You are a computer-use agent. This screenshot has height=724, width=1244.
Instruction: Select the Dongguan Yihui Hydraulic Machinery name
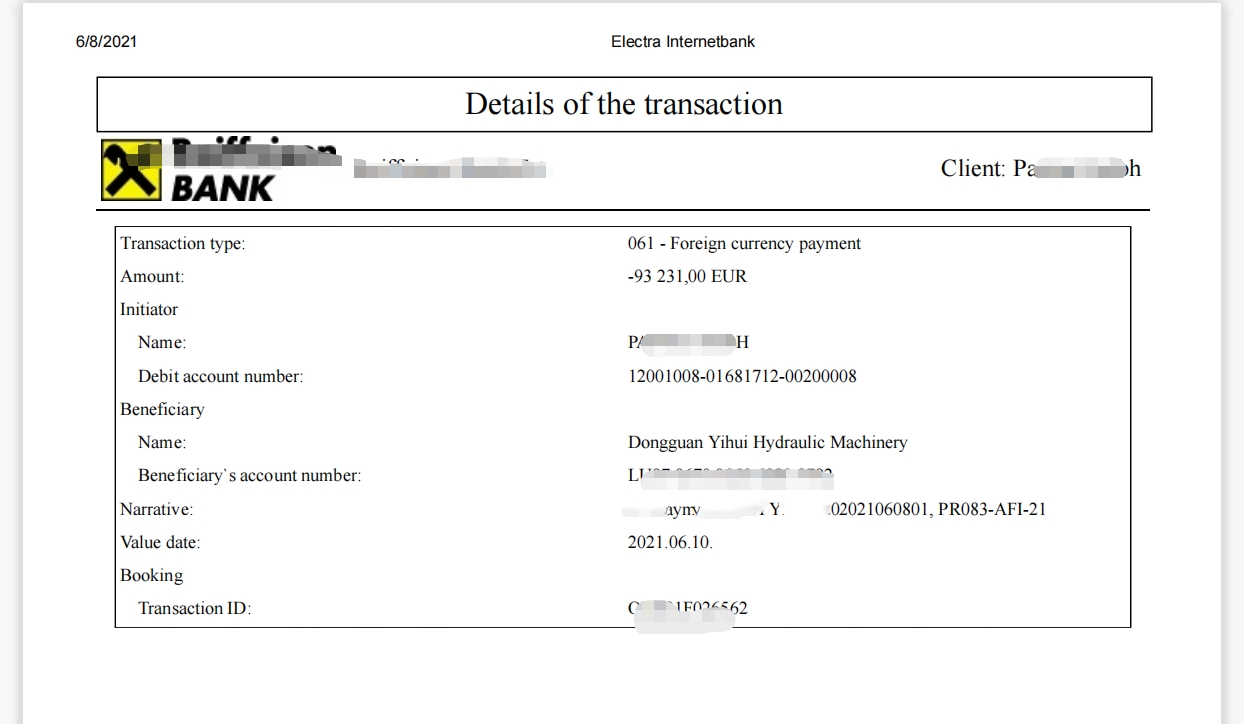pyautogui.click(x=767, y=443)
